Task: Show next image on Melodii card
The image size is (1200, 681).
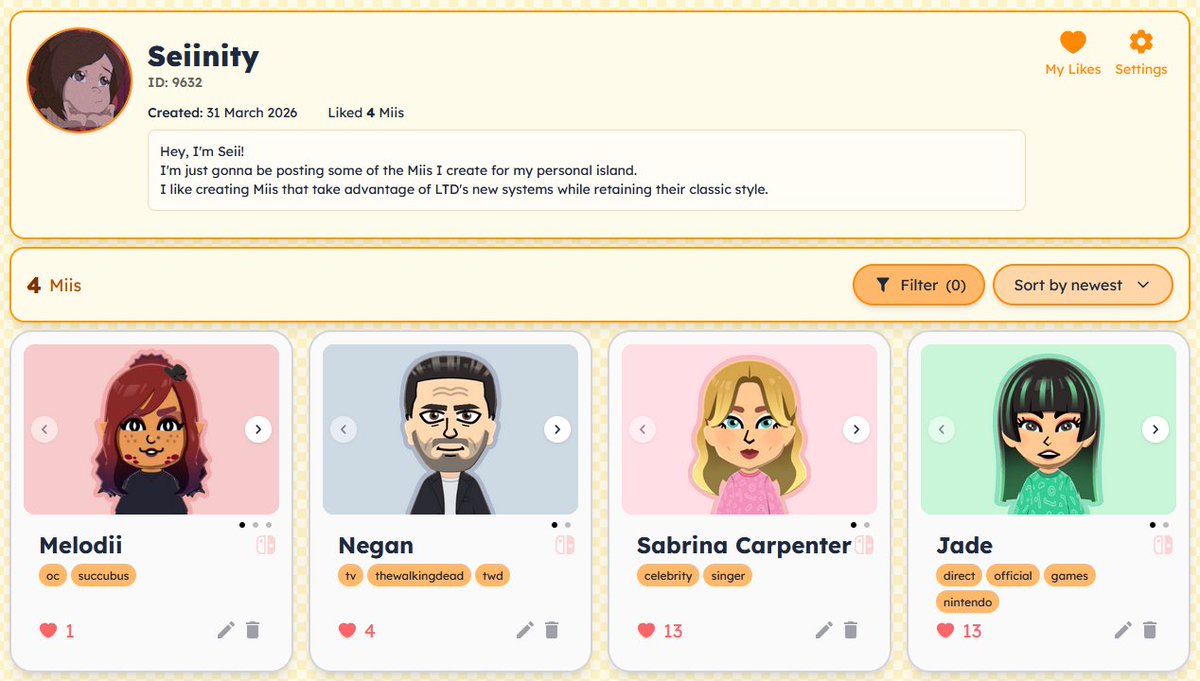Action: point(258,429)
